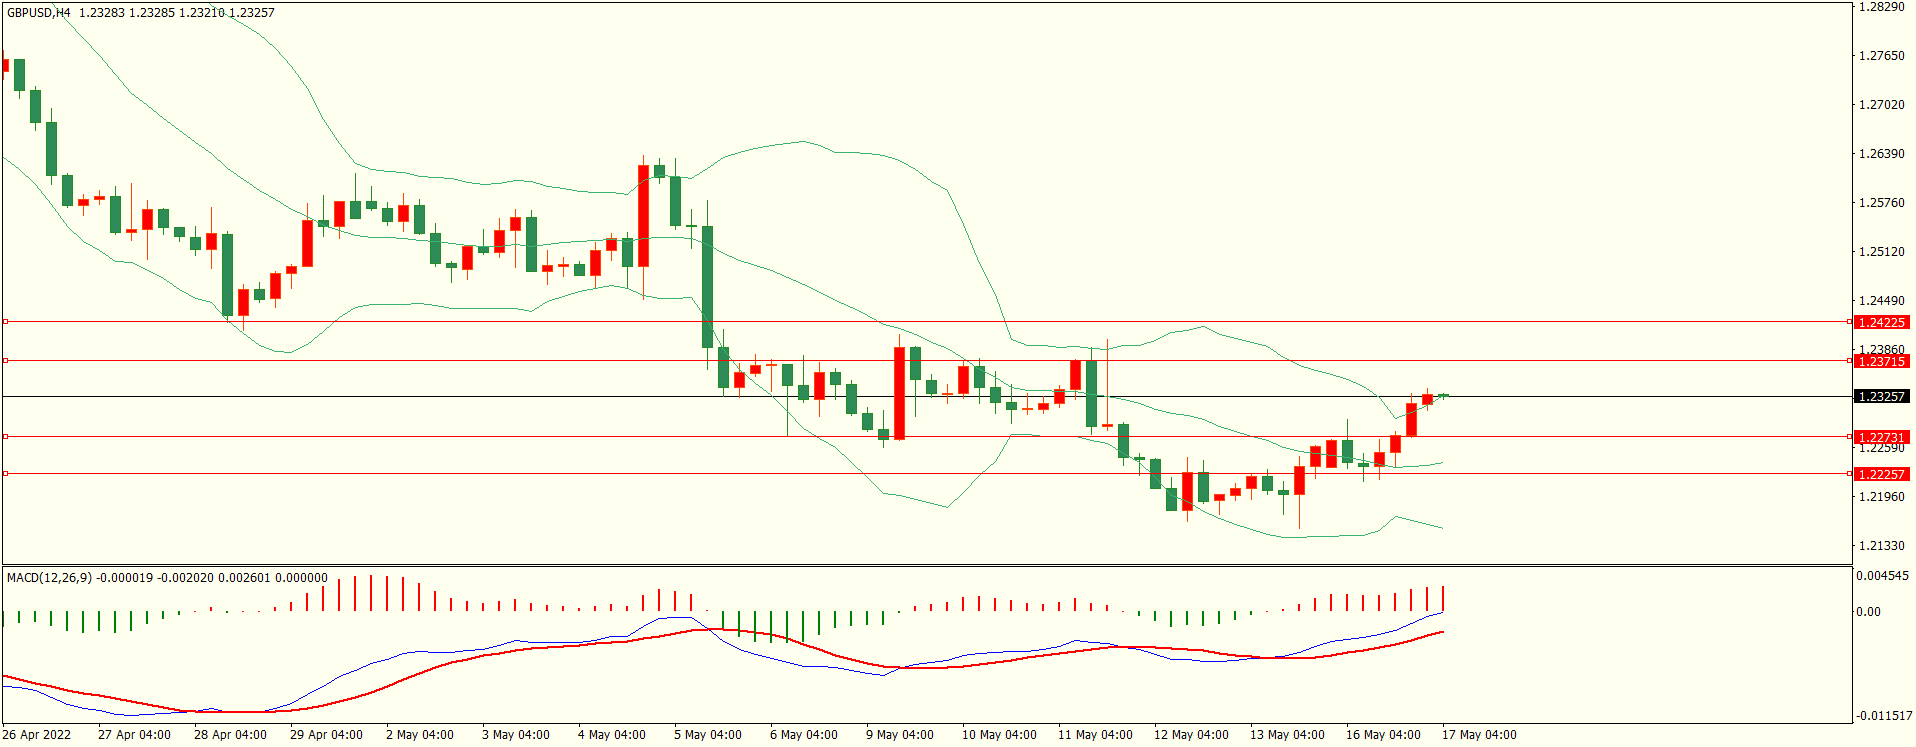Click the 1.22731 red line price label

click(x=1881, y=437)
